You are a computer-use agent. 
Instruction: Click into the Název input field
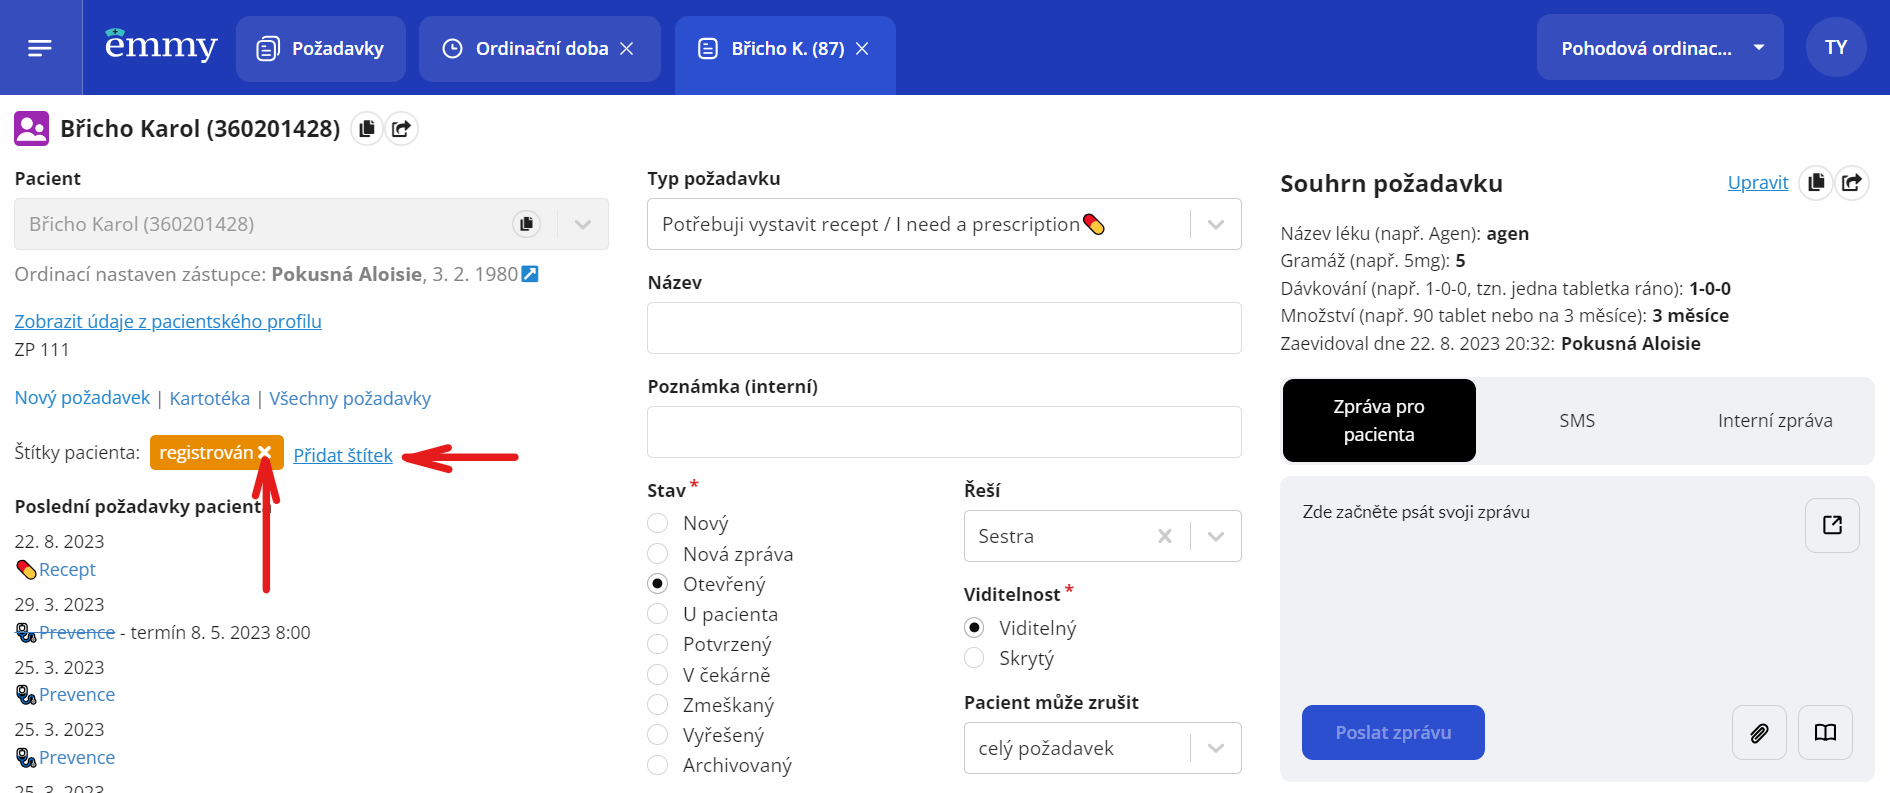[x=944, y=328]
